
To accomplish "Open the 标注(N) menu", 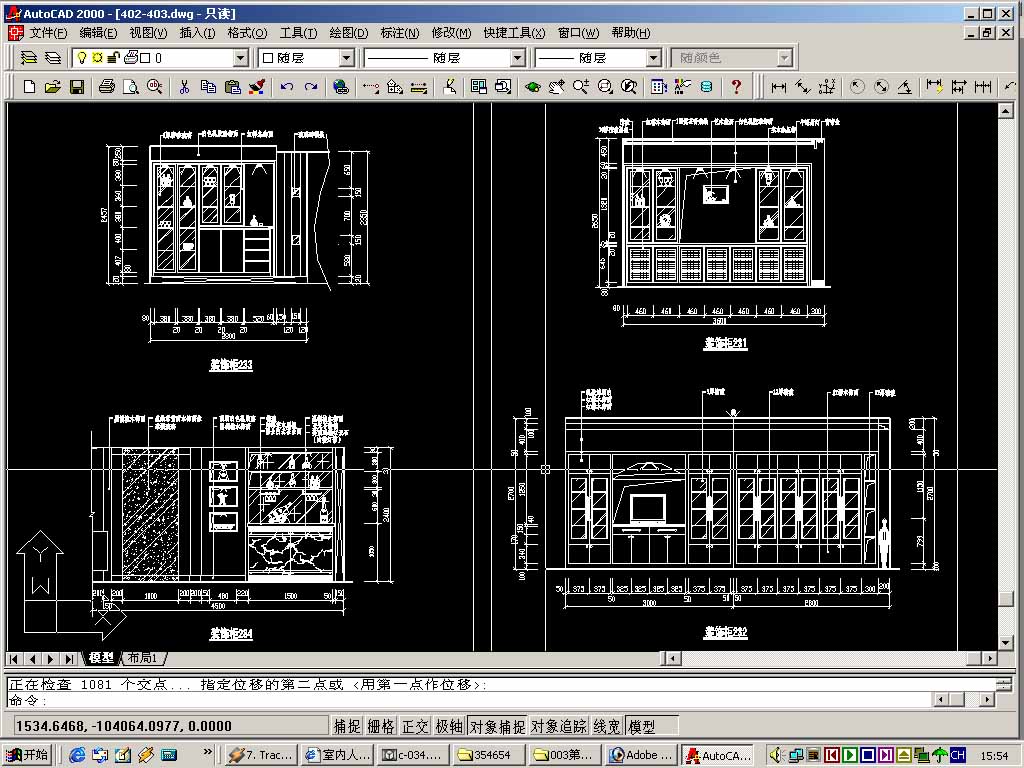I will pos(399,33).
